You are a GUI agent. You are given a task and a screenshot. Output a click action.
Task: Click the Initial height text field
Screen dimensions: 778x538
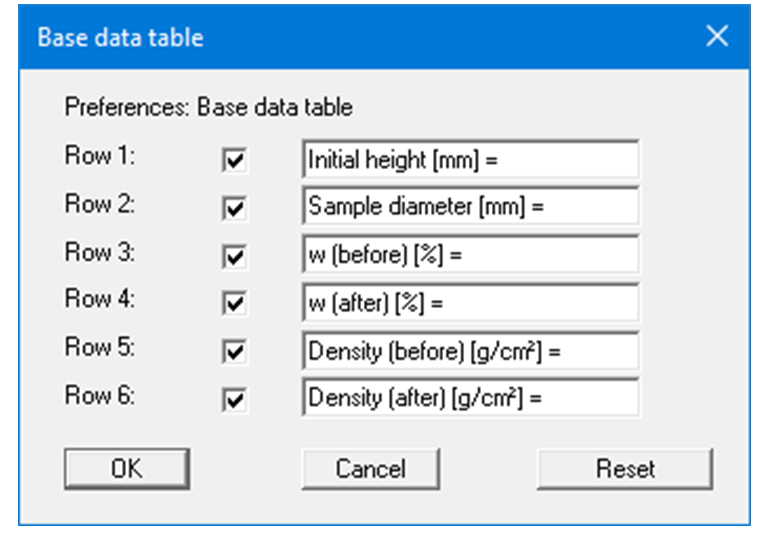point(470,160)
